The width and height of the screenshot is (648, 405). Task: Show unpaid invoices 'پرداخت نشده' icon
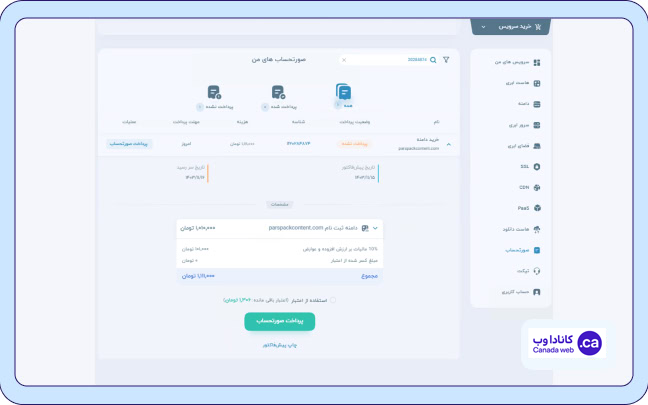pyautogui.click(x=214, y=94)
